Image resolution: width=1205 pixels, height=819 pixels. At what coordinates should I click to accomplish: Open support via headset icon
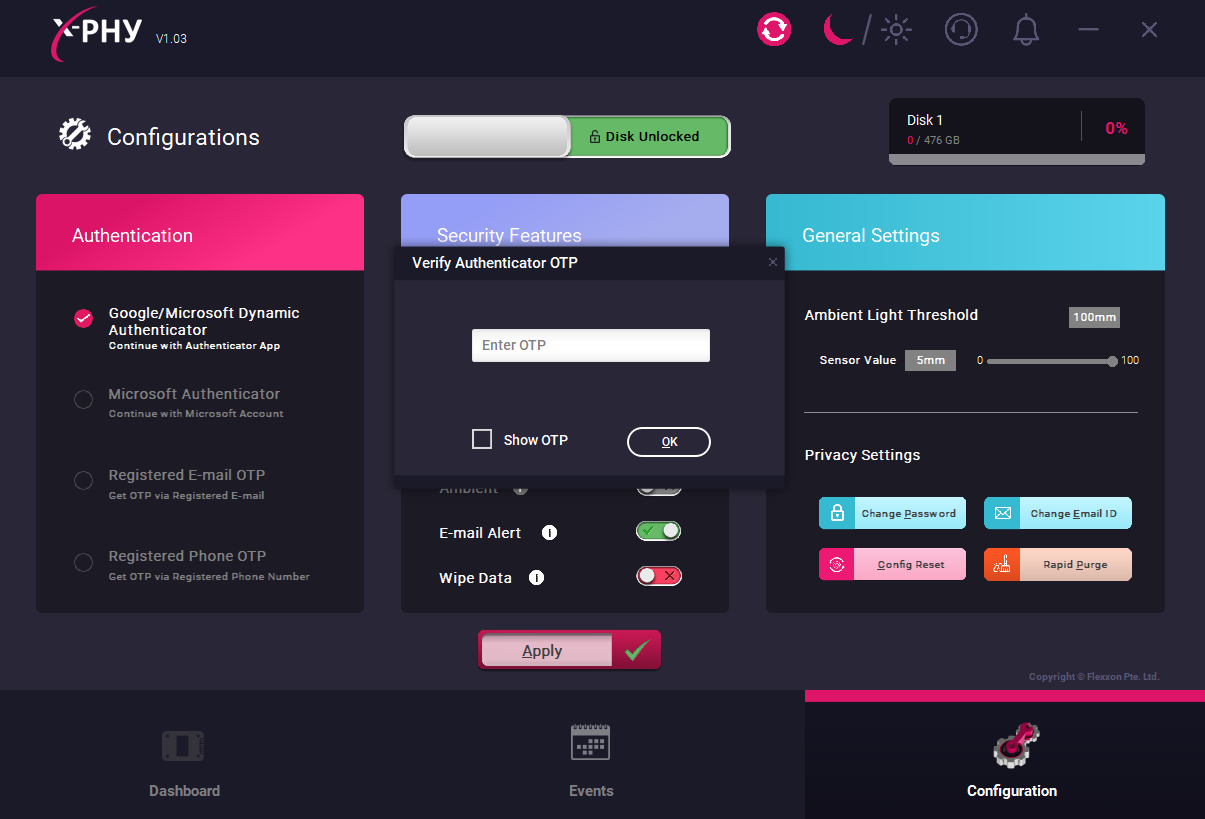pos(961,29)
